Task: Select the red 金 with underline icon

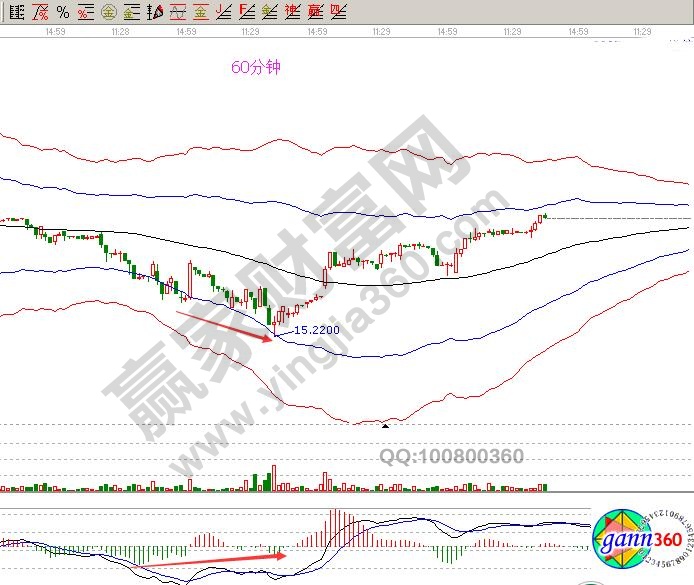Action: tap(201, 12)
